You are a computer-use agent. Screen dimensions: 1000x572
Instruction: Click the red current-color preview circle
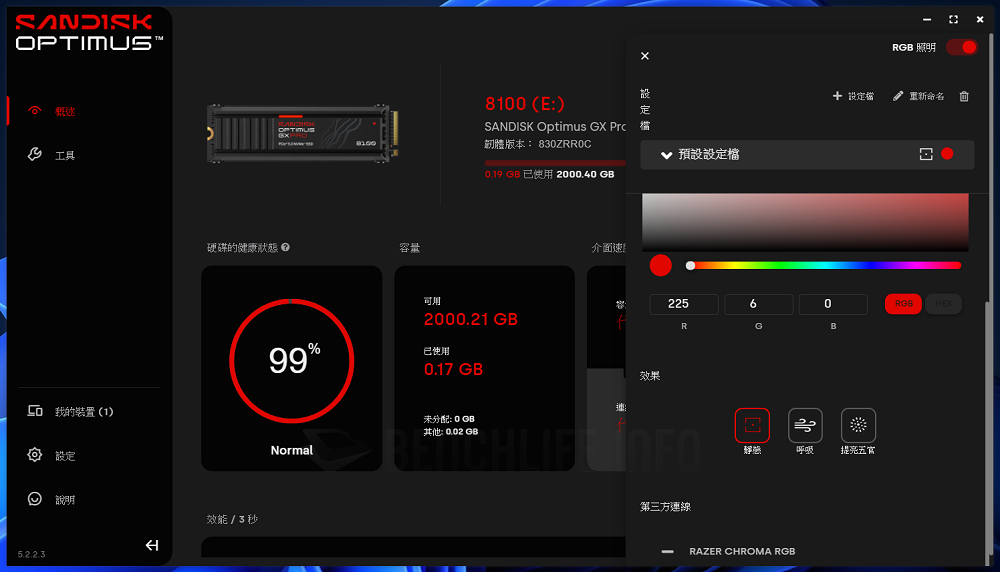(661, 265)
